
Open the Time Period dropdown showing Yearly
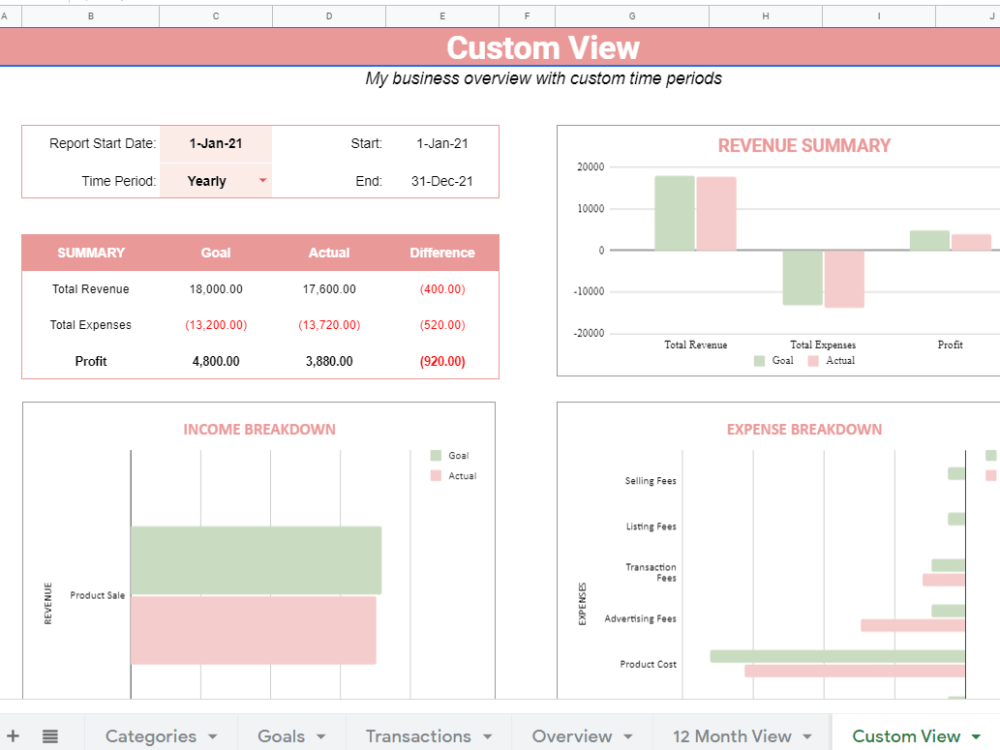(x=262, y=181)
